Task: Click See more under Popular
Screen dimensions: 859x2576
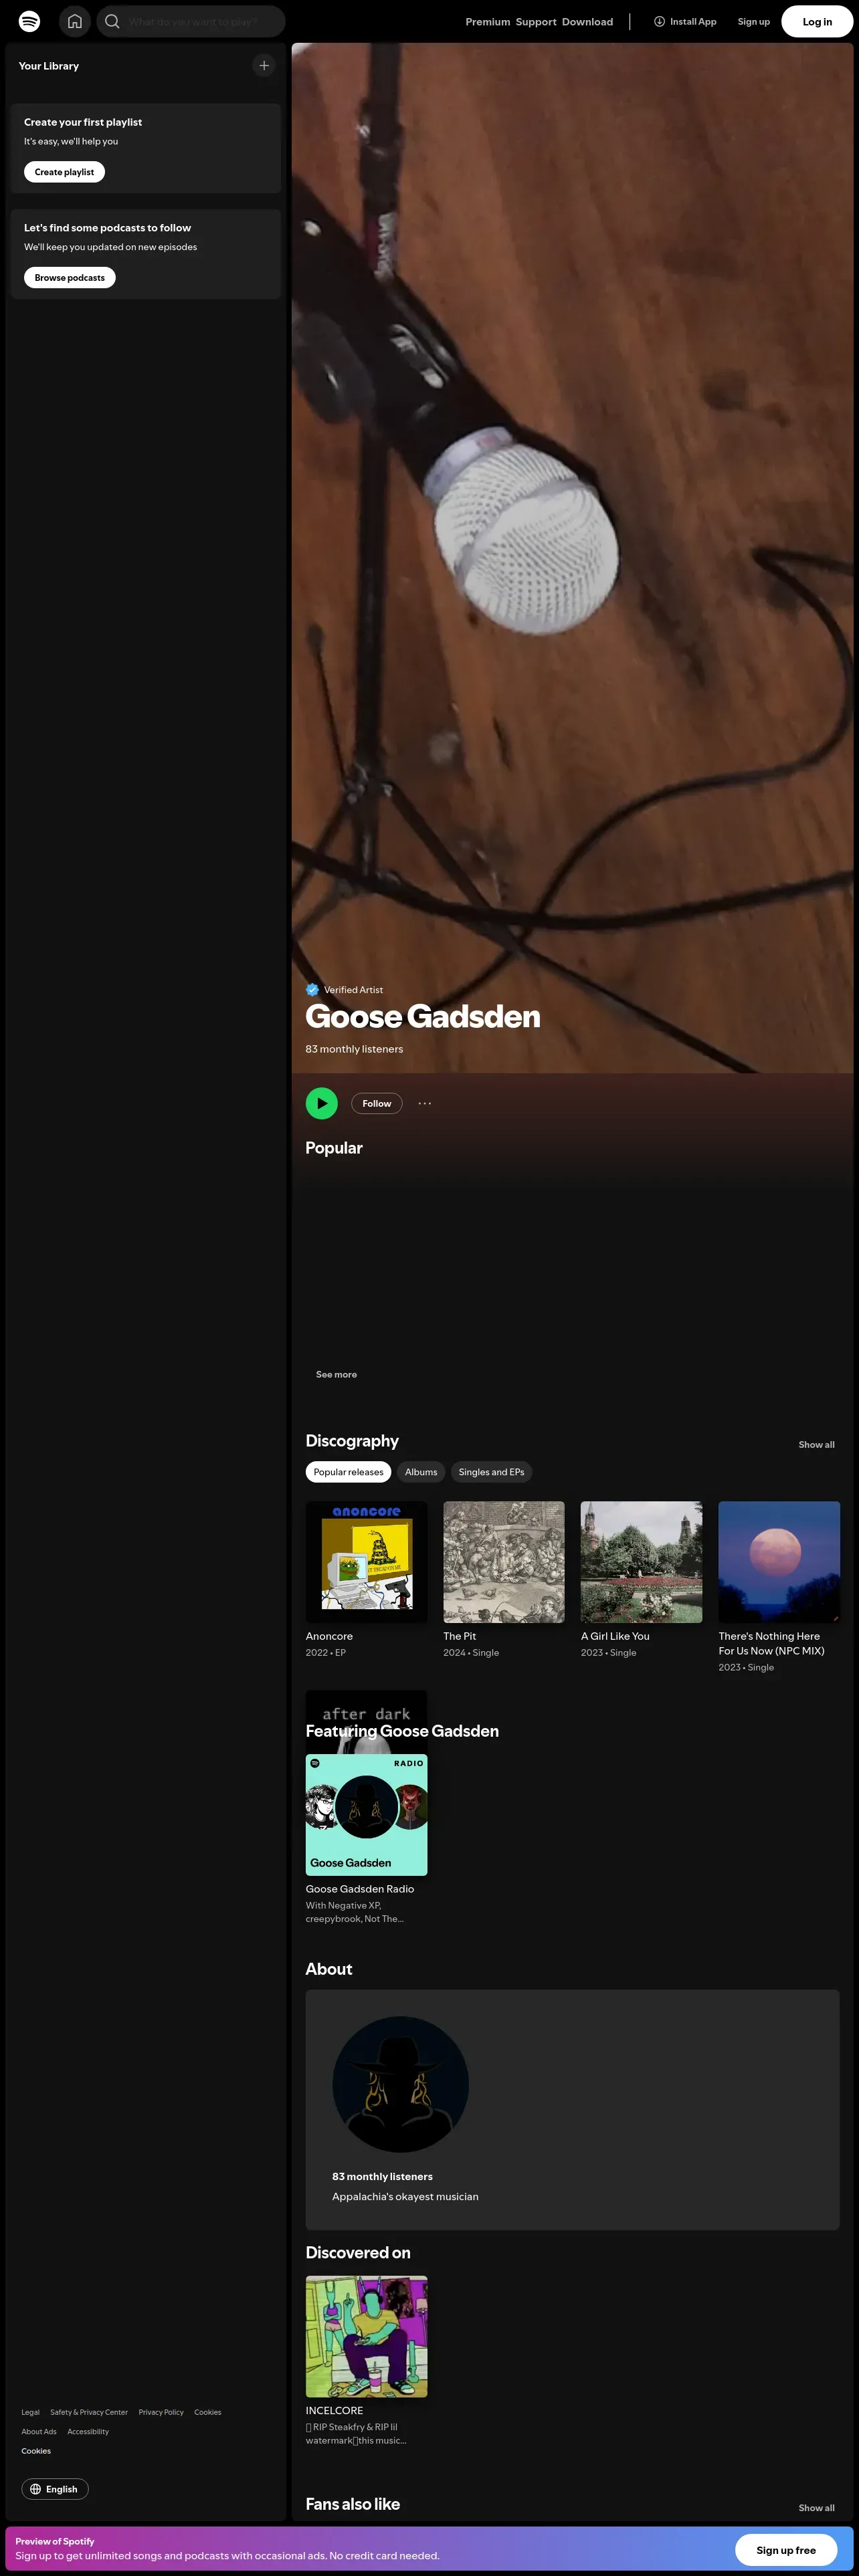Action: tap(336, 1374)
